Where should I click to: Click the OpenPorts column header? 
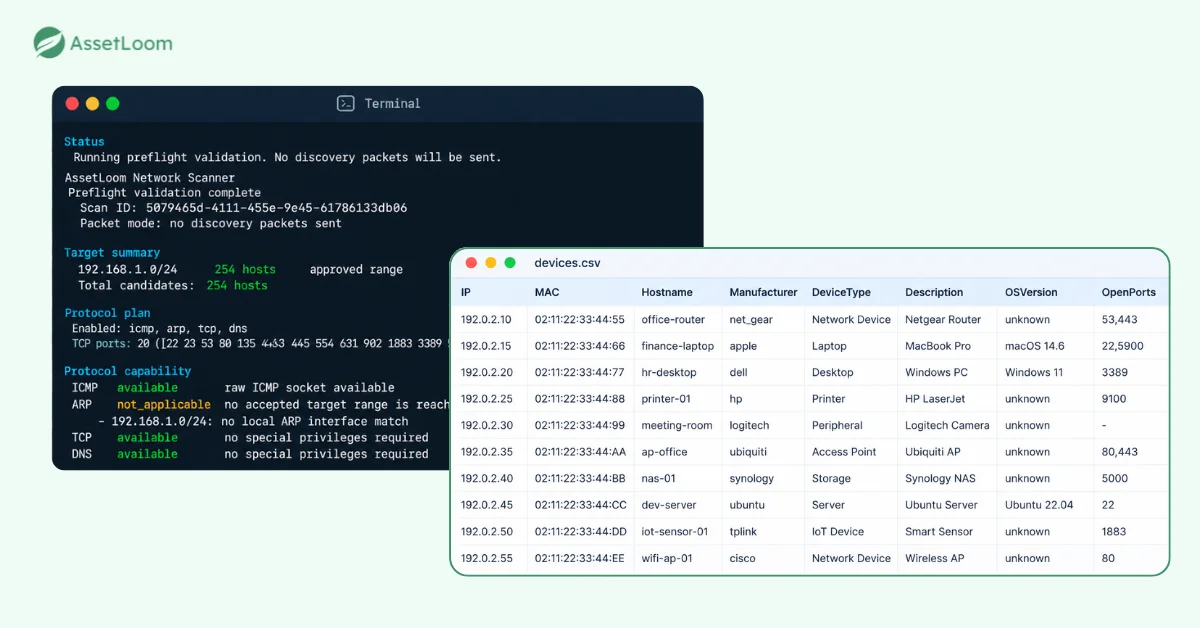point(1129,293)
